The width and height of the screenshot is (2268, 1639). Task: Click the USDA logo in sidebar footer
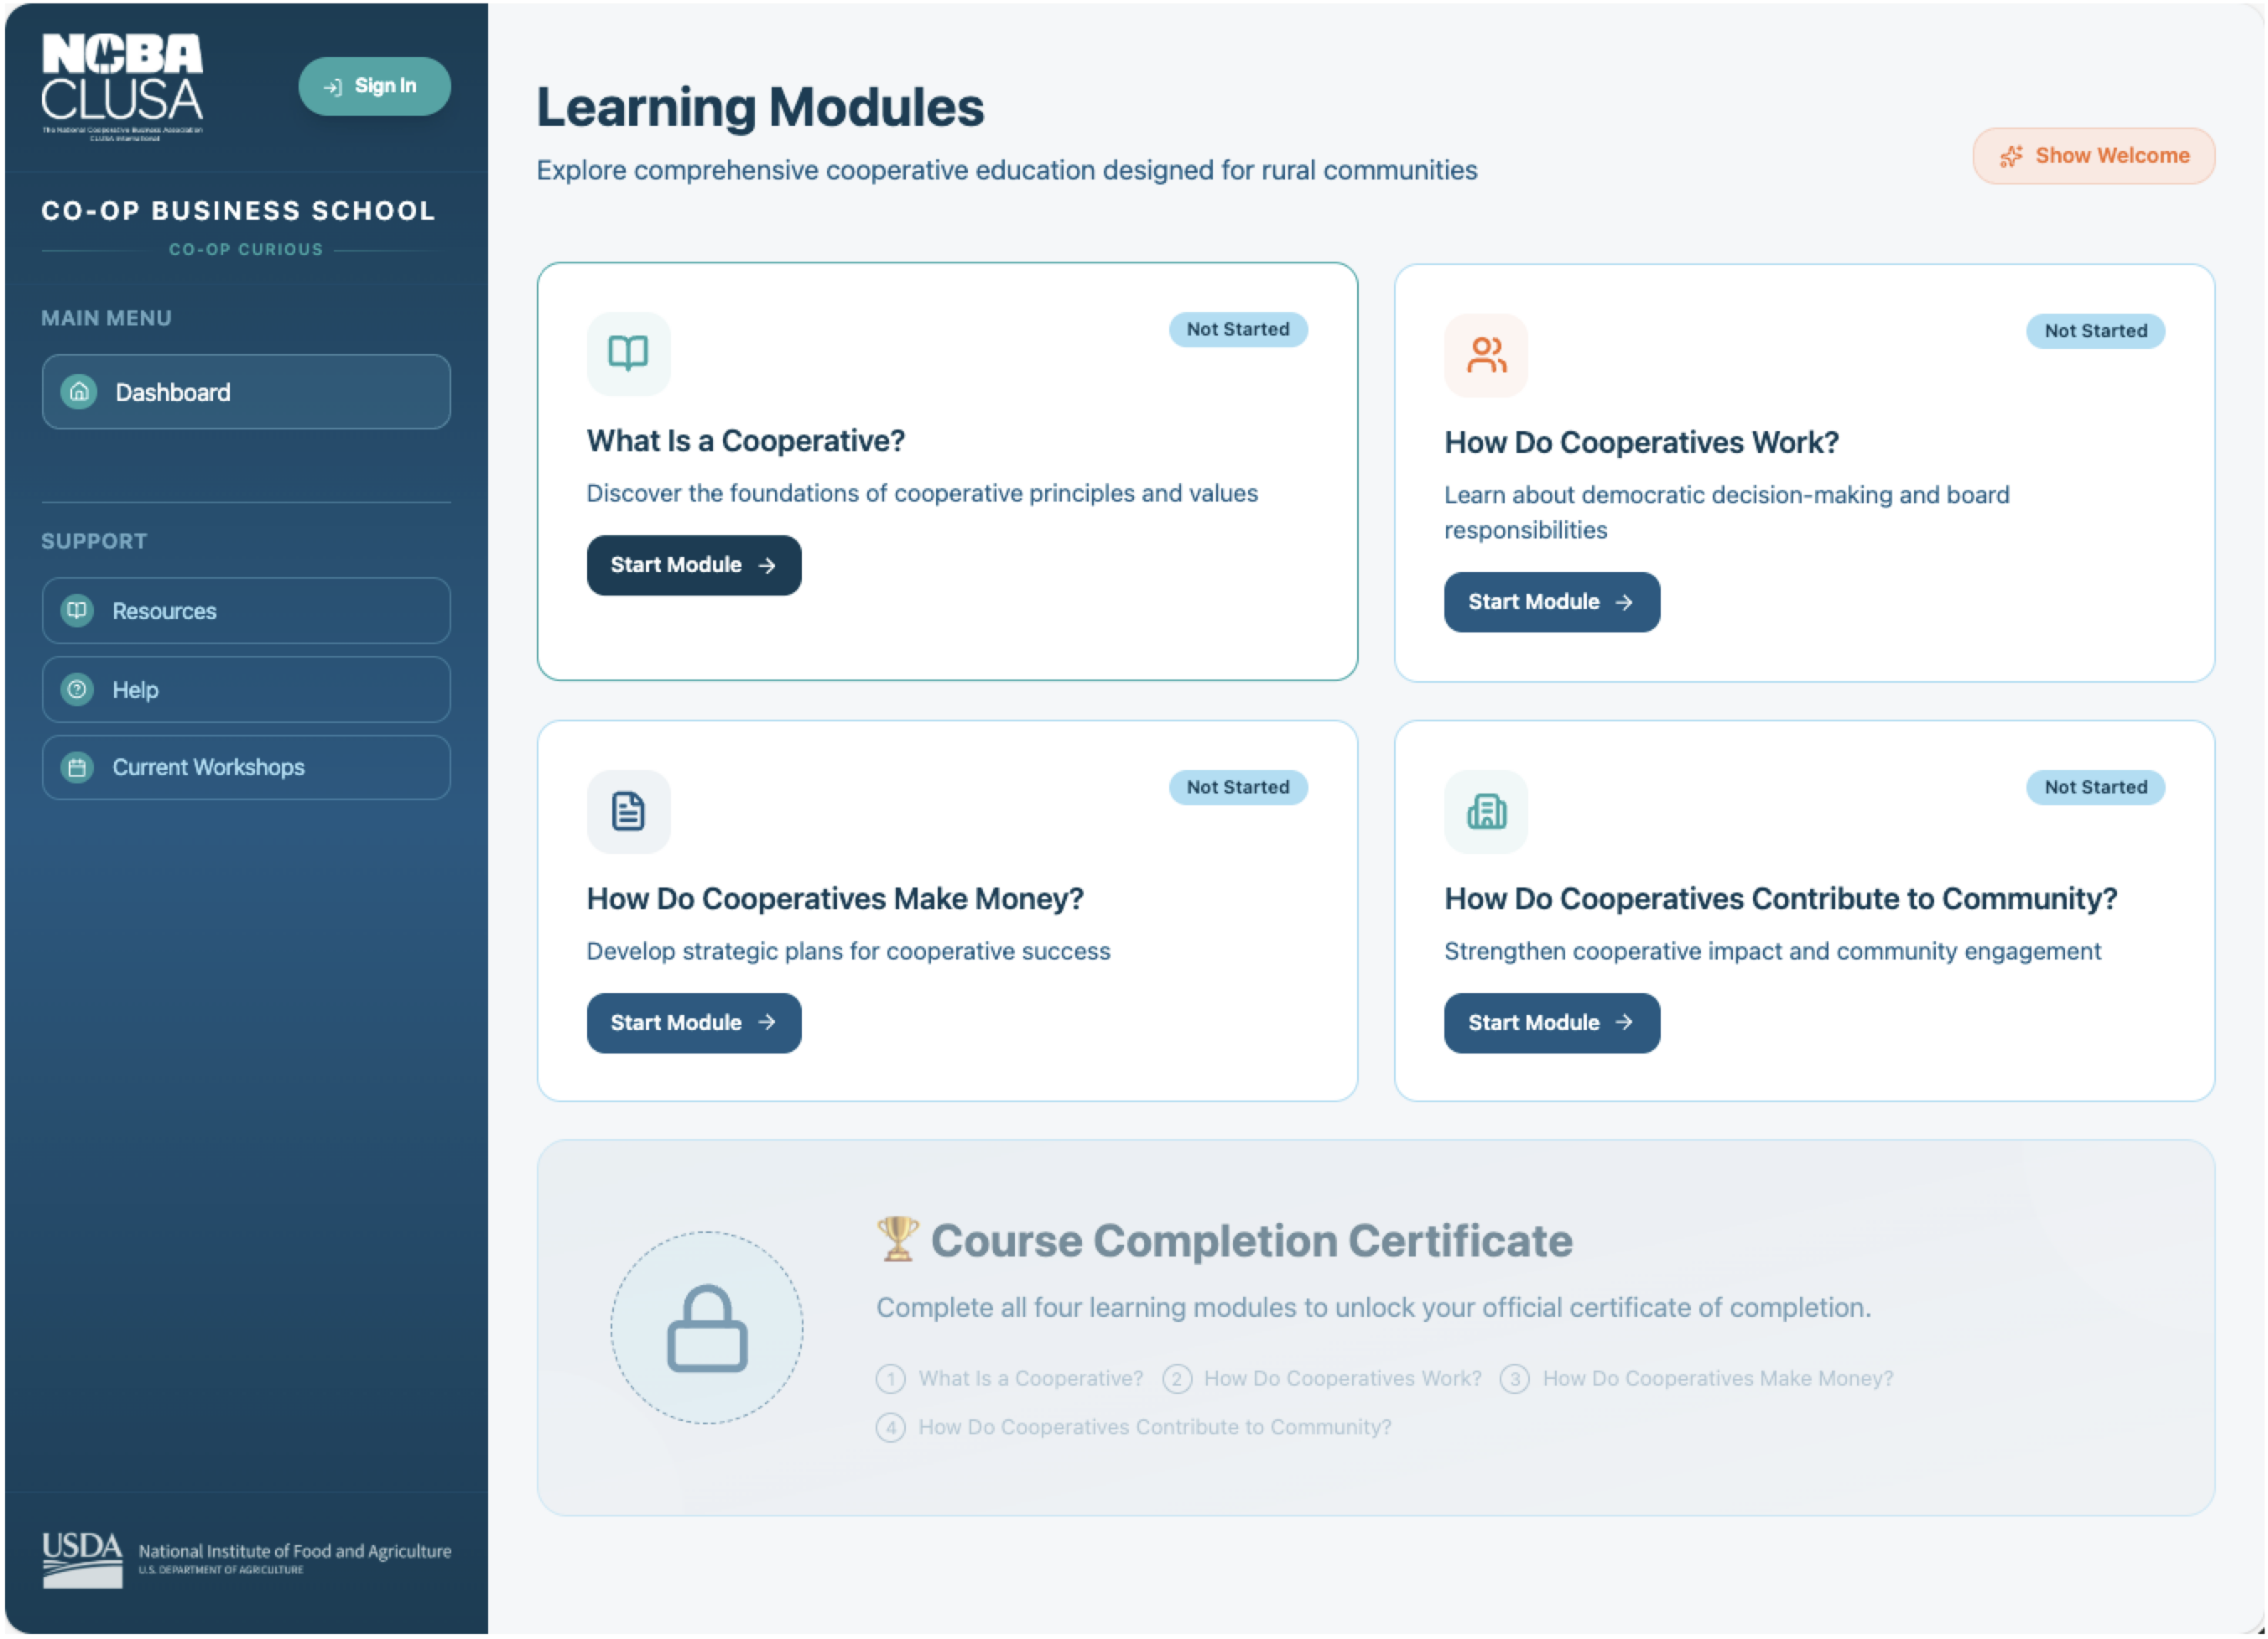click(82, 1559)
